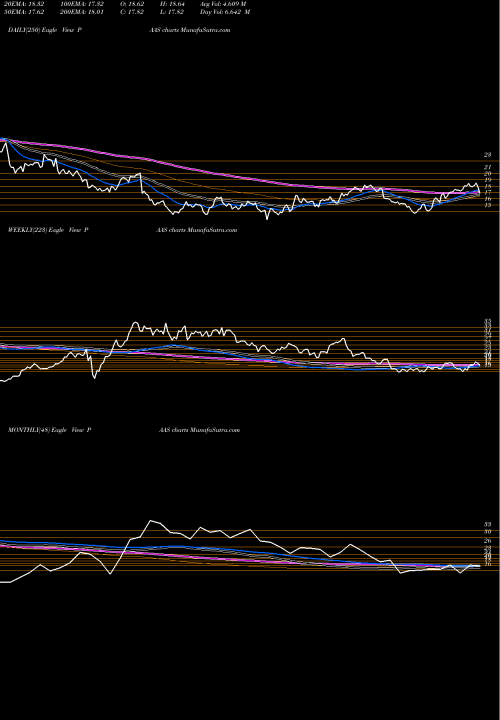Click the open price O: 18.62
The height and width of the screenshot is (720, 500).
tap(132, 4)
